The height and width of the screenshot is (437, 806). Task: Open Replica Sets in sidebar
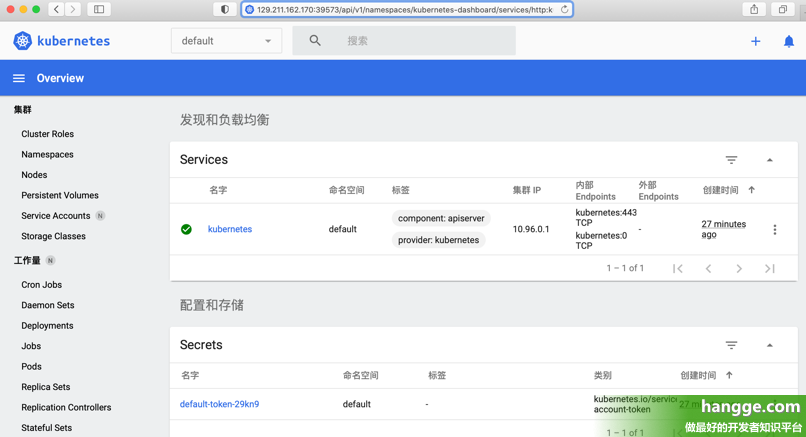46,387
